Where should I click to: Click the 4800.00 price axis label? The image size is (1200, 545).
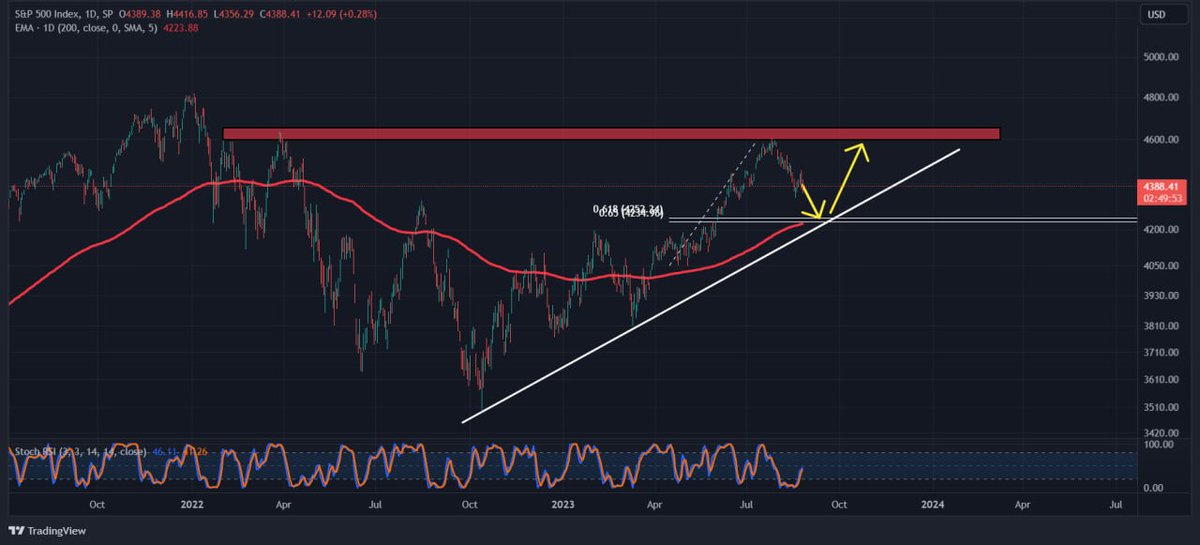[1163, 98]
